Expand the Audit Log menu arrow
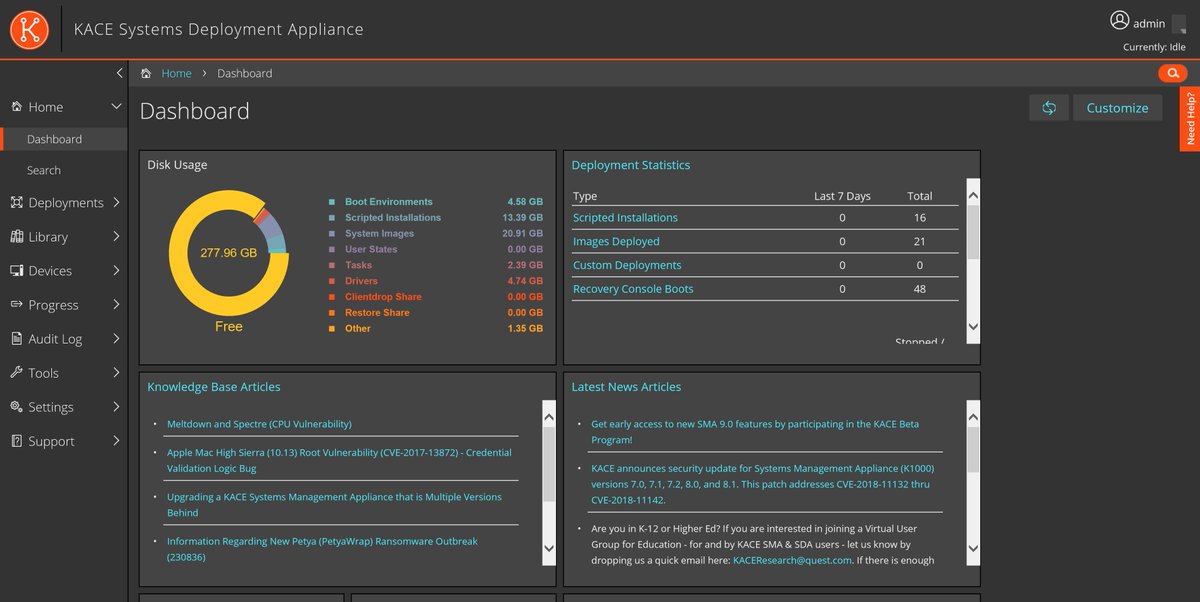Viewport: 1200px width, 602px height. click(116, 338)
